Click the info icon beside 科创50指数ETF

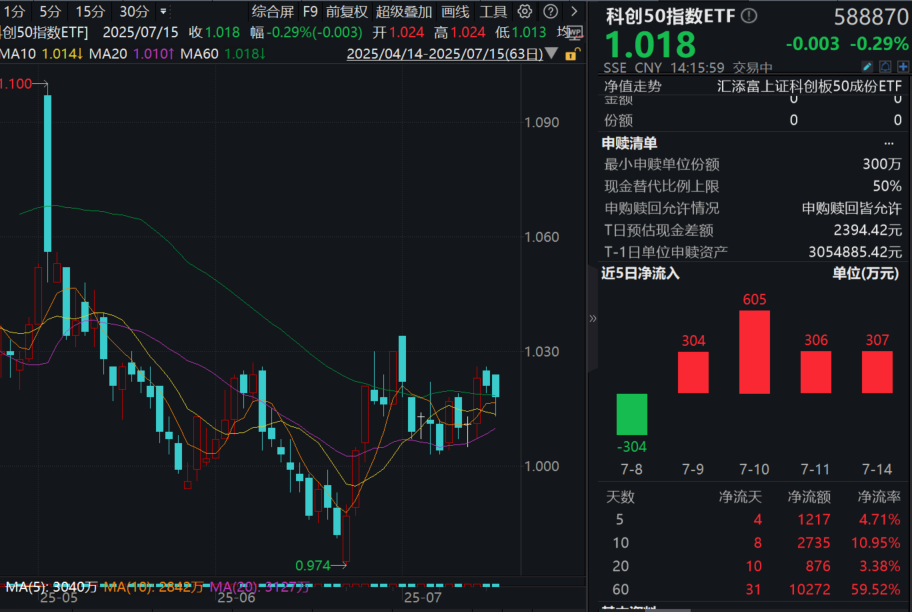tap(750, 14)
